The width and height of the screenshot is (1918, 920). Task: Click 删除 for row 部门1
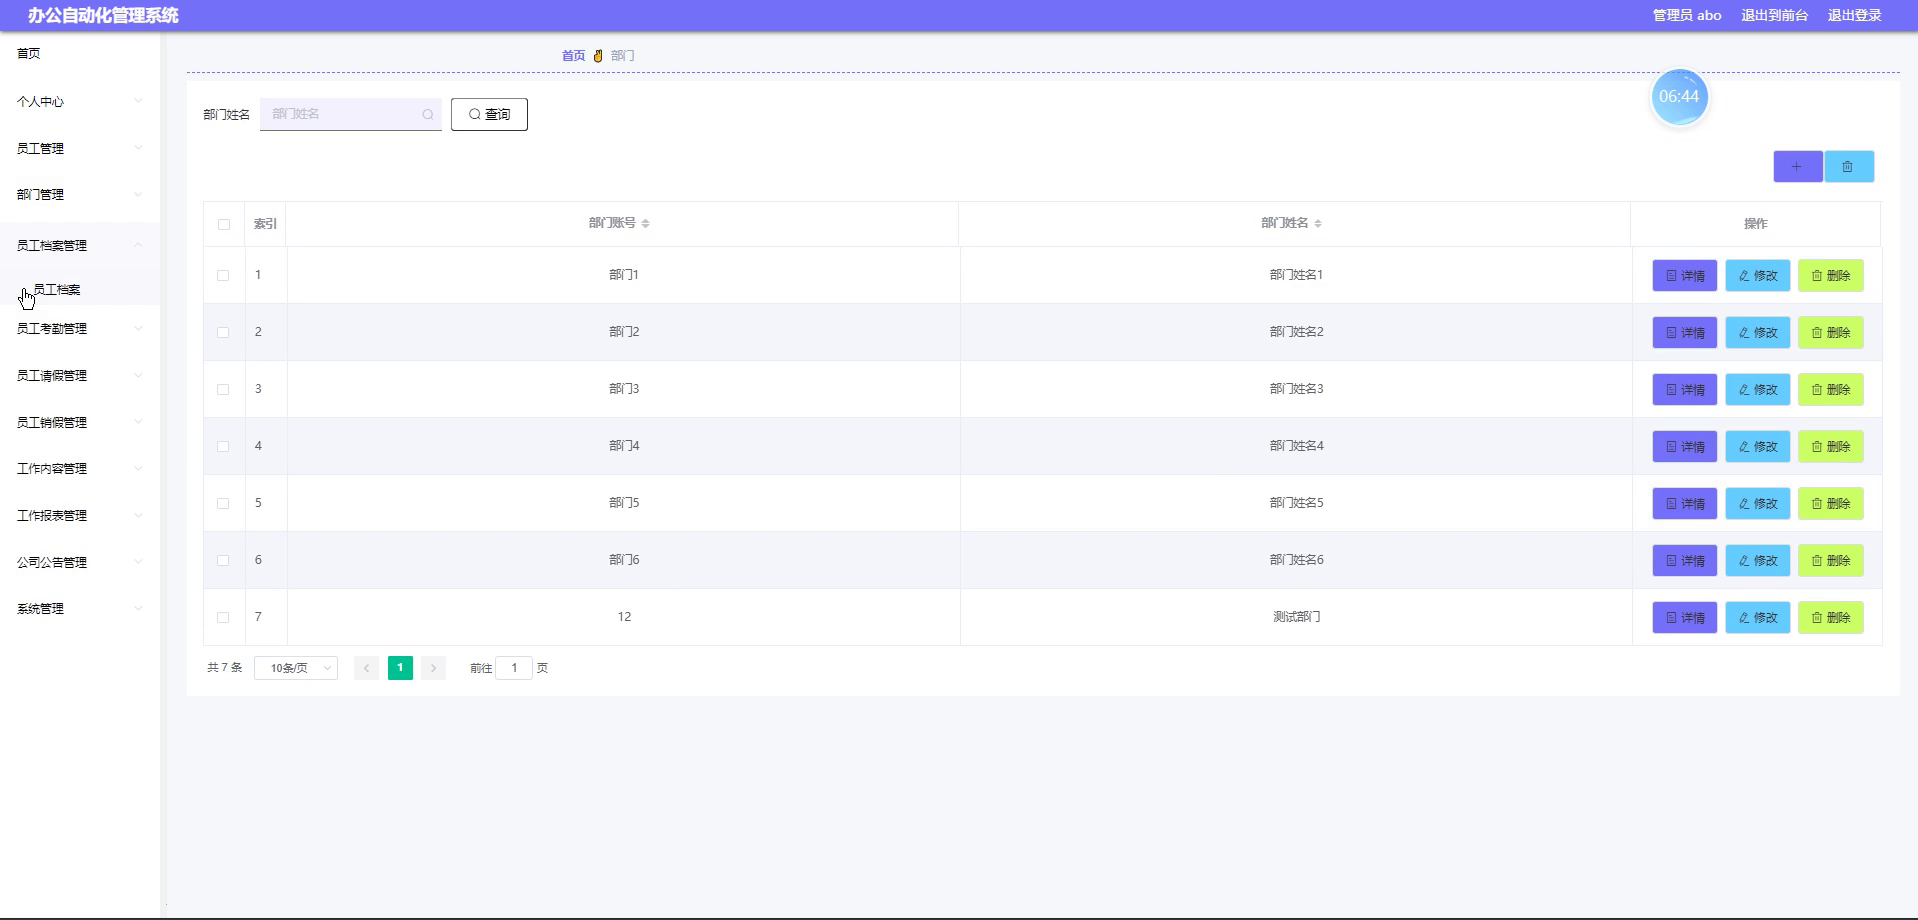(x=1831, y=276)
